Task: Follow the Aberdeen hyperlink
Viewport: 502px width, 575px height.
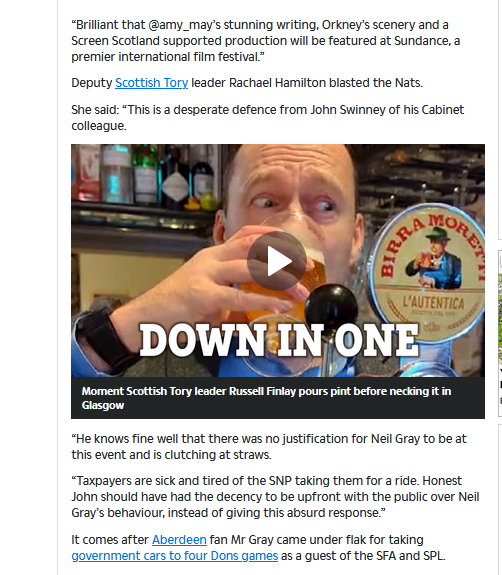Action: pos(179,540)
